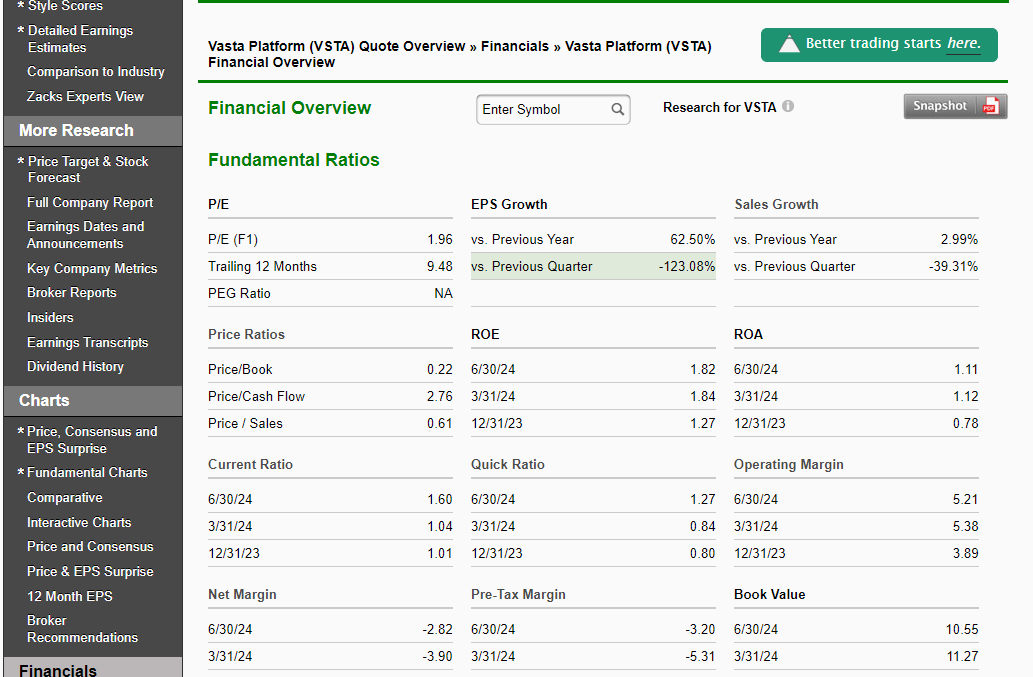
Task: Click Sales Growth value -39.31%
Action: [x=953, y=267]
